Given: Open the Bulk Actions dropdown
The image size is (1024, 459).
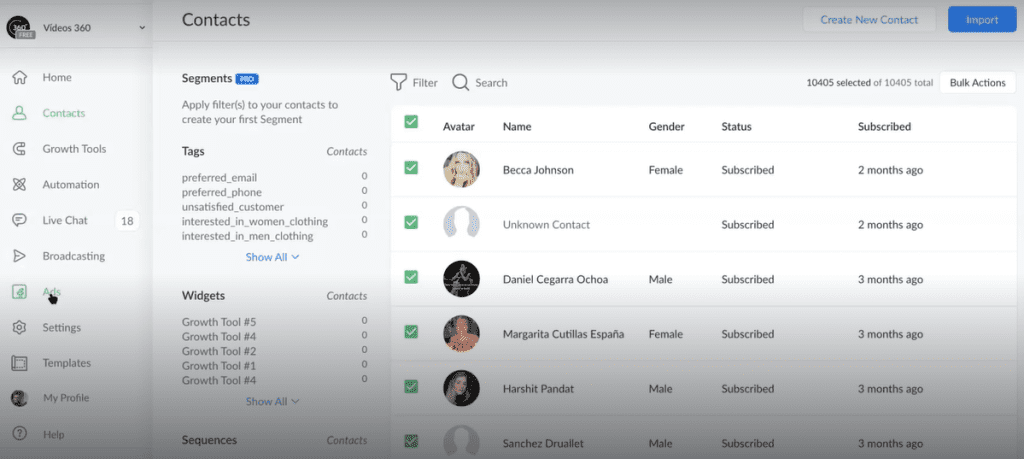Looking at the screenshot, I should 978,83.
